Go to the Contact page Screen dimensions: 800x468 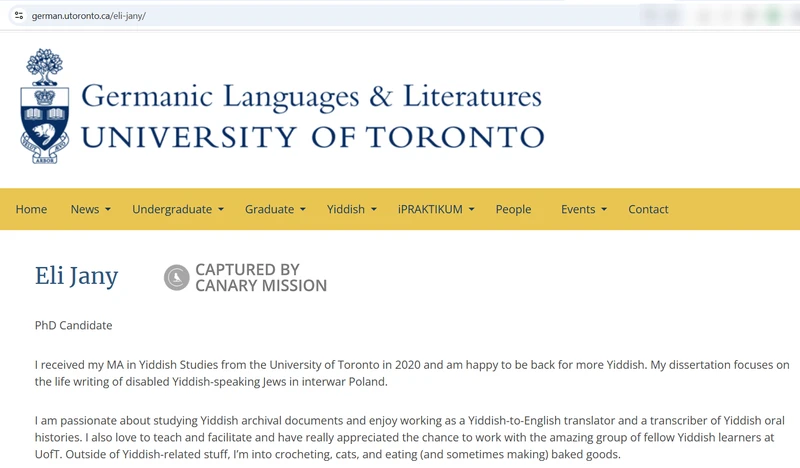[x=648, y=209]
